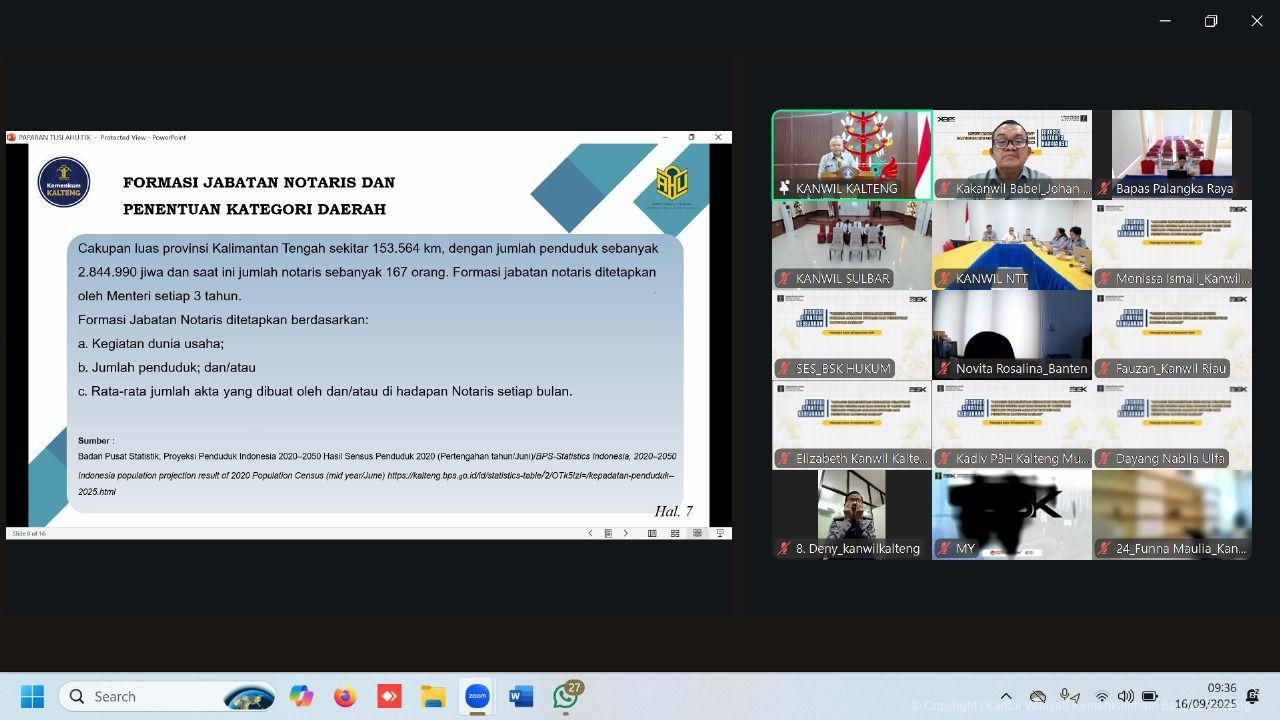The height and width of the screenshot is (720, 1280).
Task: Go to the previous slide in PowerPoint
Action: click(x=590, y=533)
